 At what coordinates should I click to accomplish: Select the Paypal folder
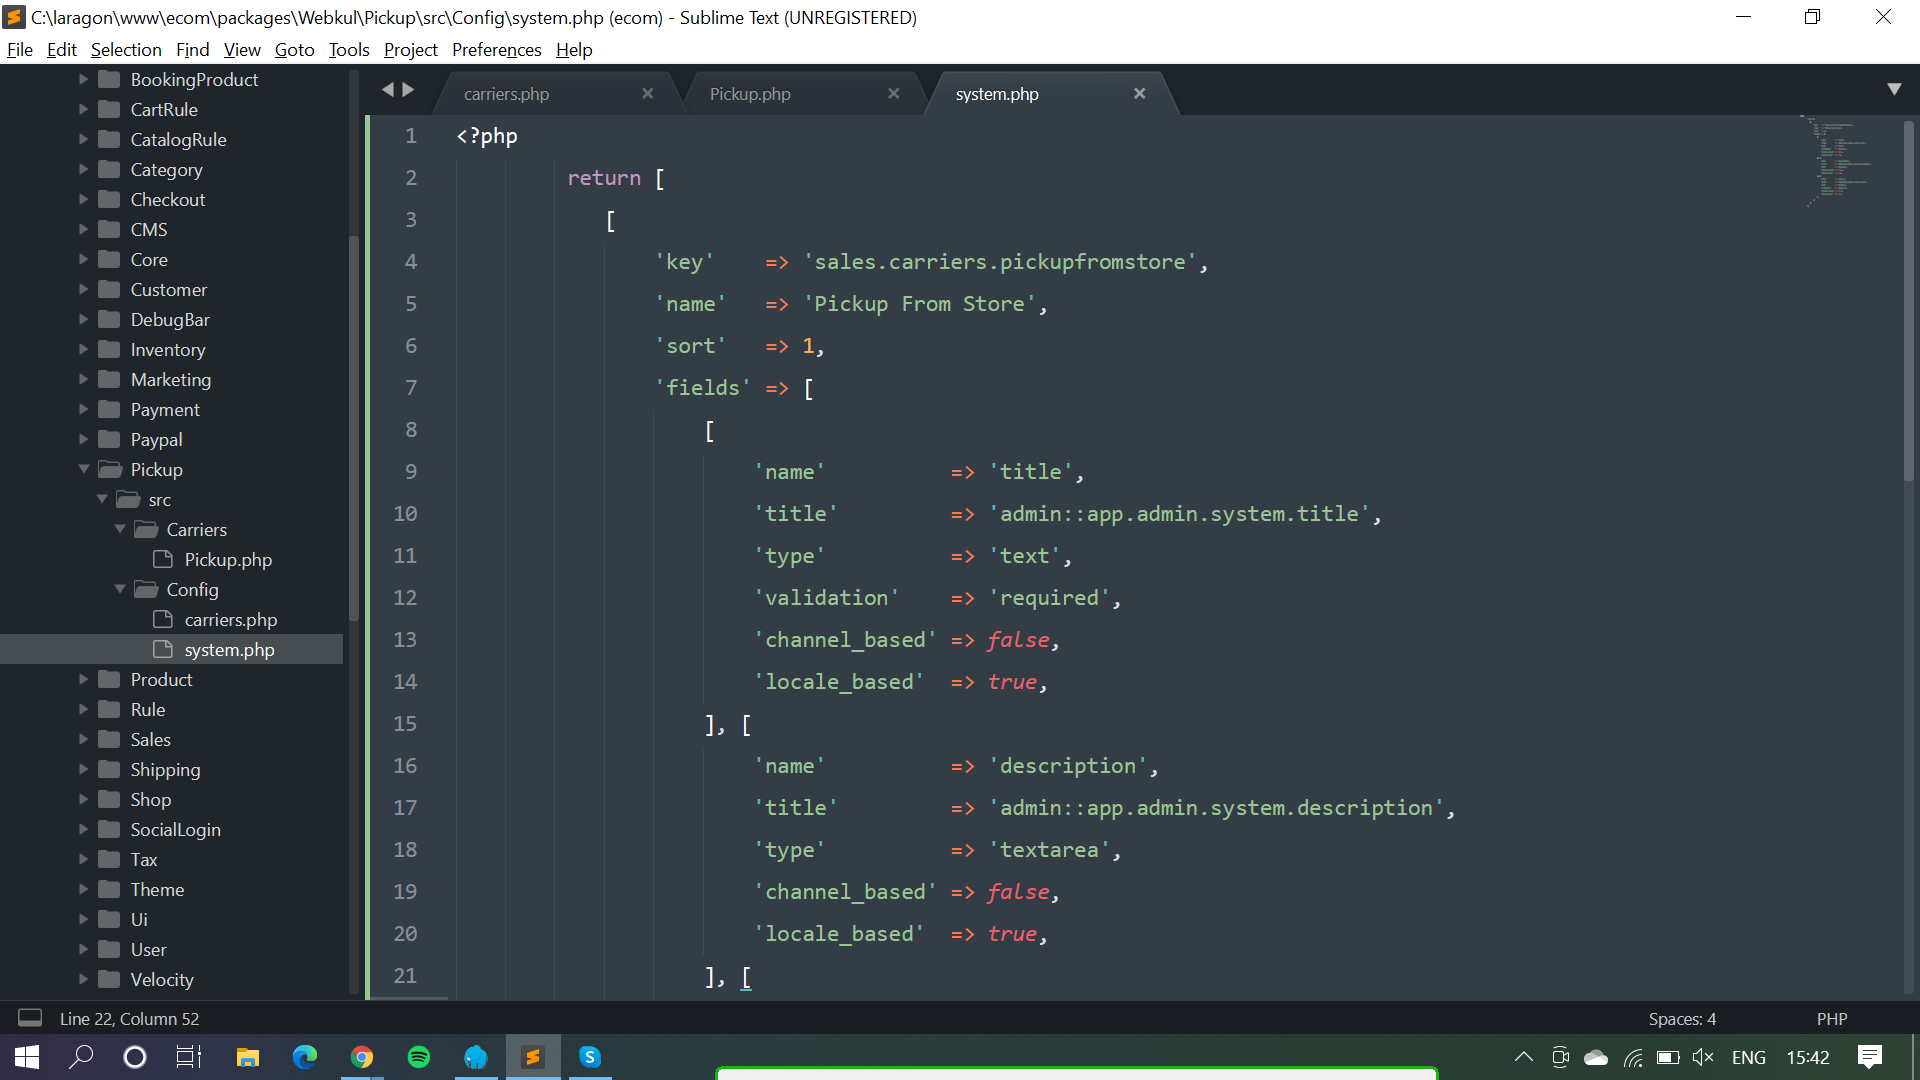pos(156,440)
